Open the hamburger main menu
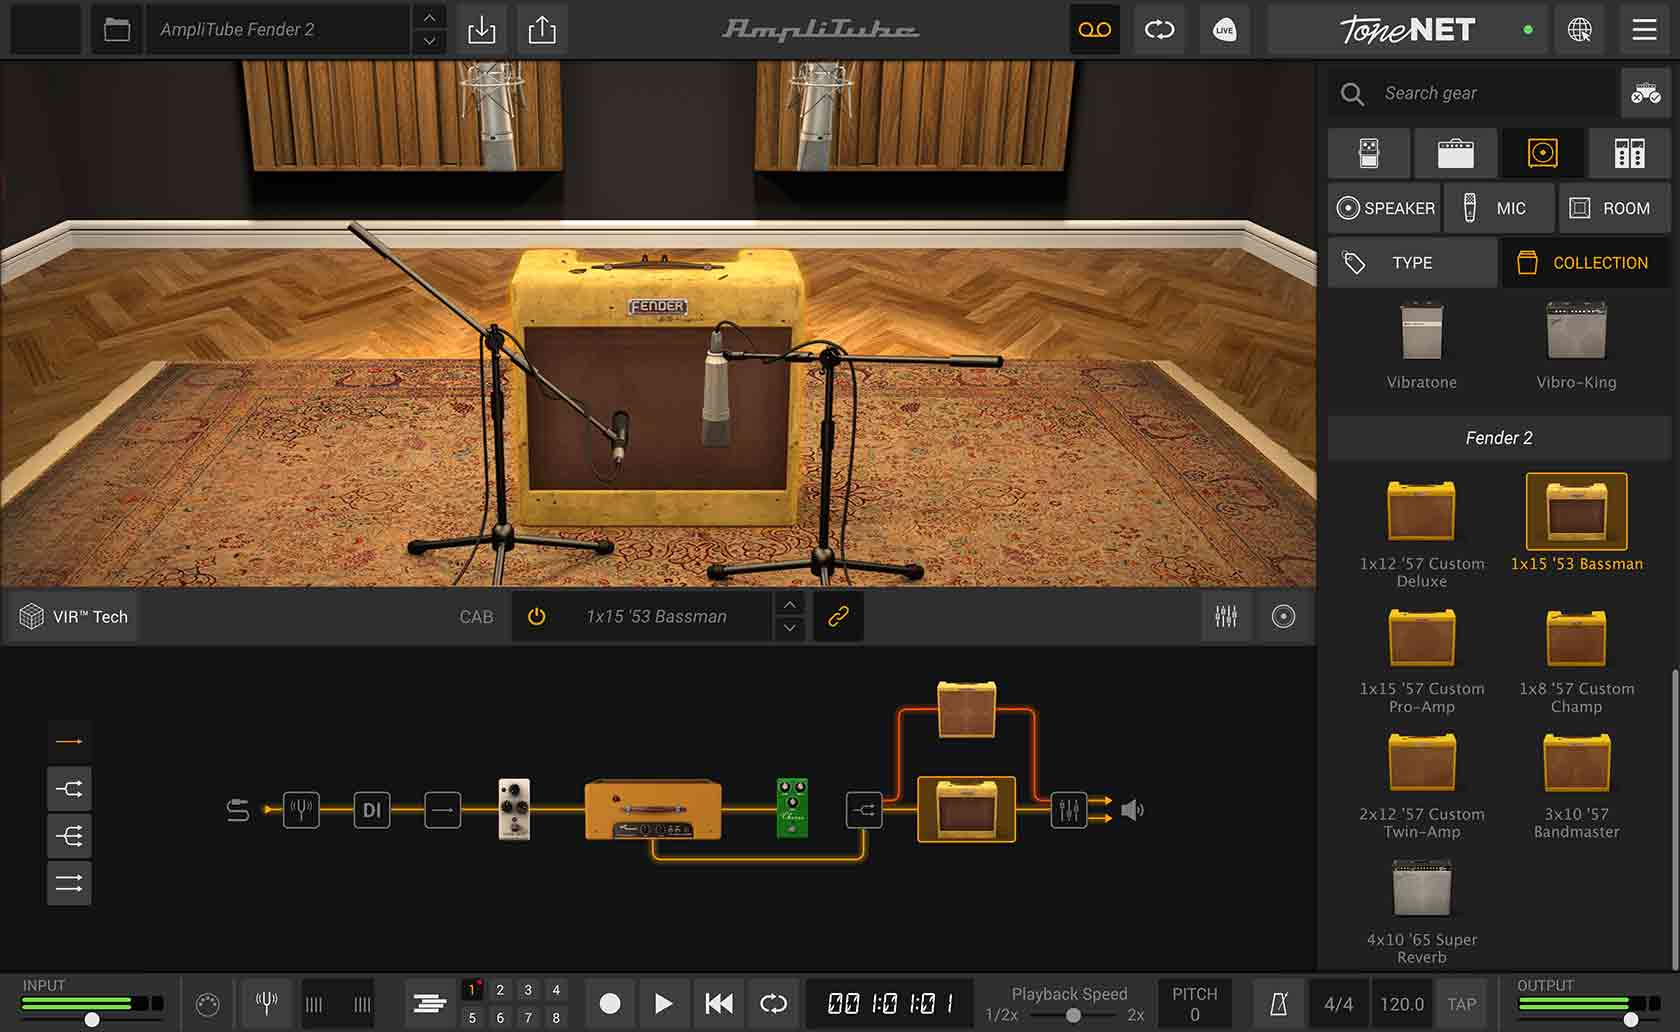1680x1032 pixels. (1644, 30)
